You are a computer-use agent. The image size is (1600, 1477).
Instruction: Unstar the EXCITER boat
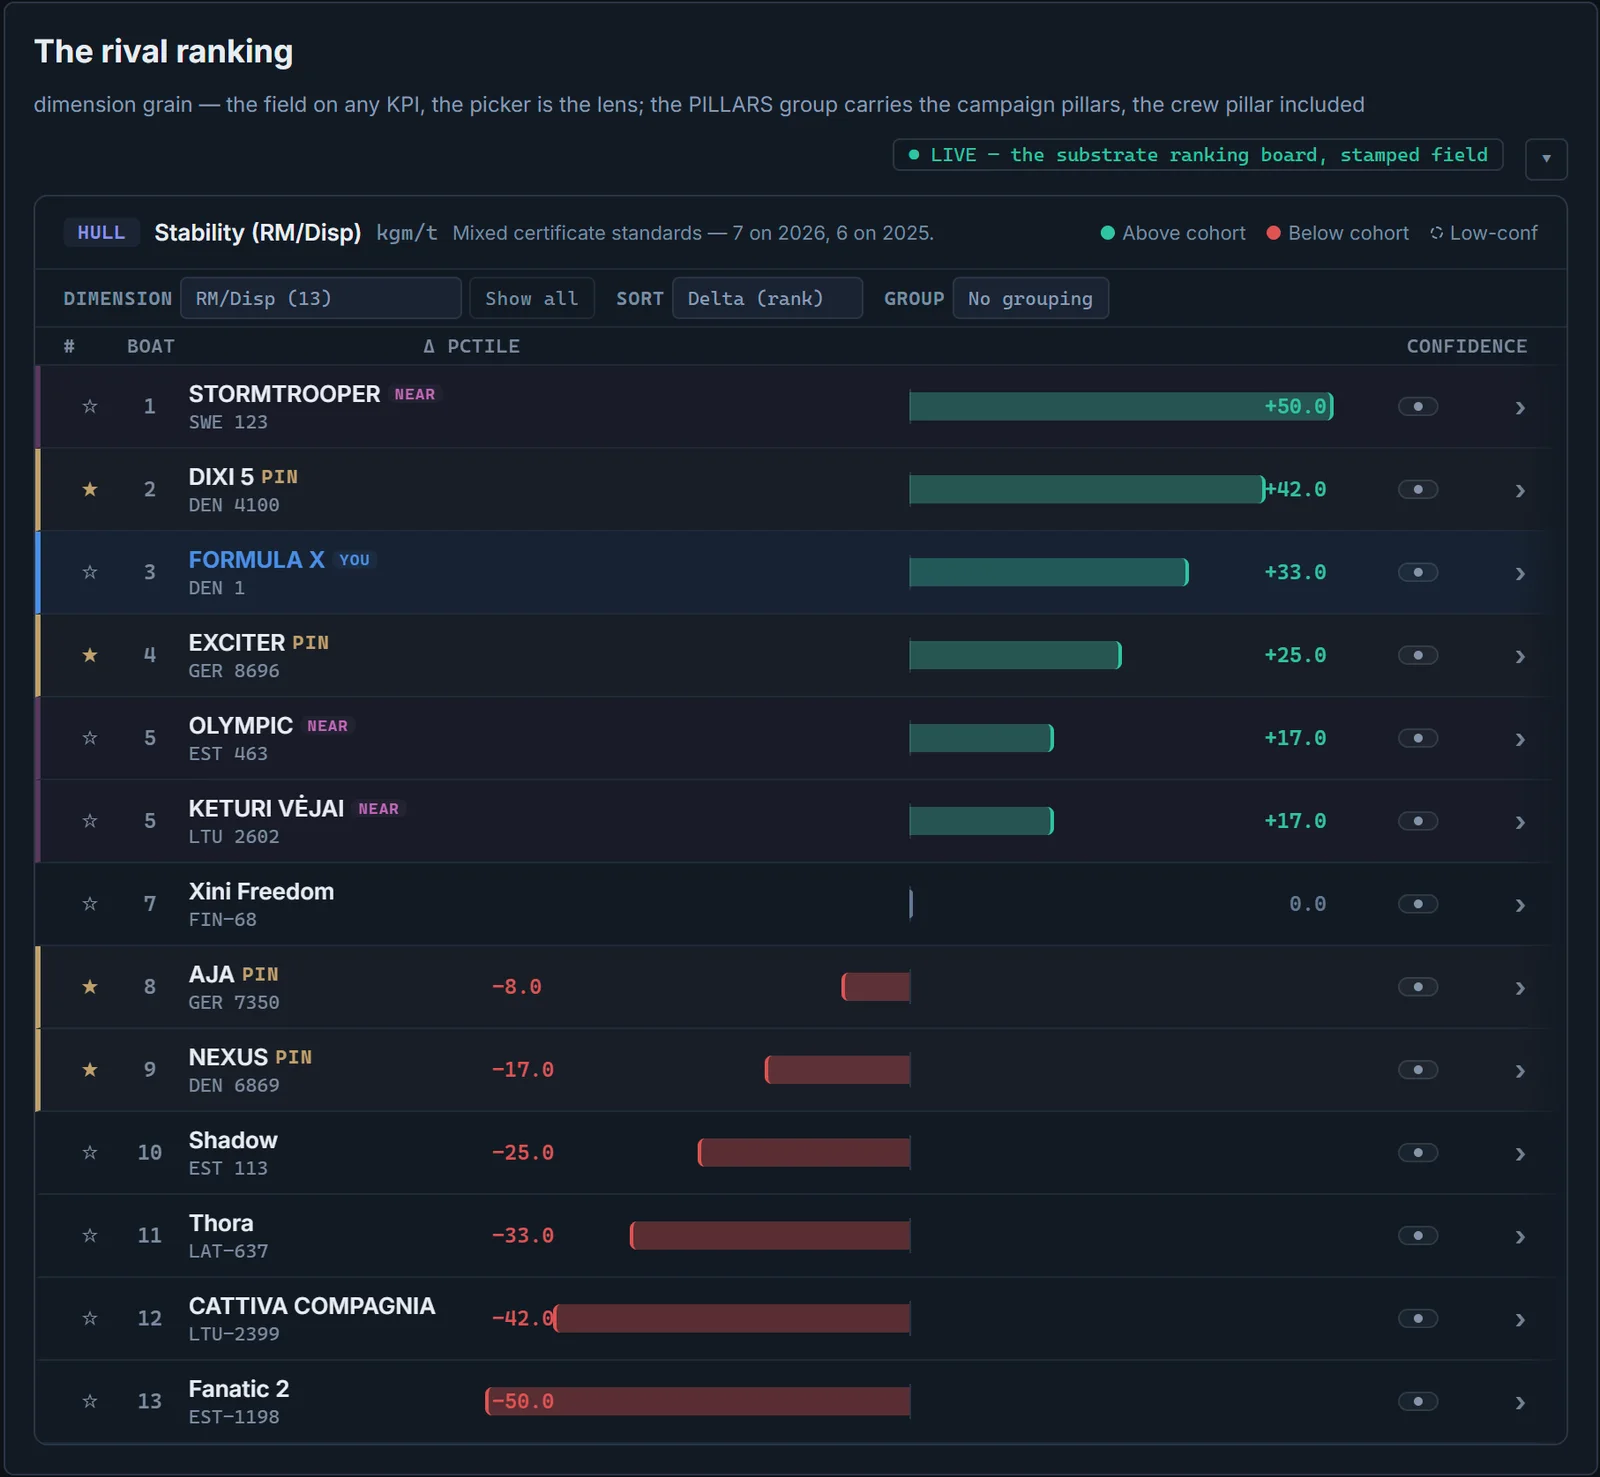click(90, 655)
